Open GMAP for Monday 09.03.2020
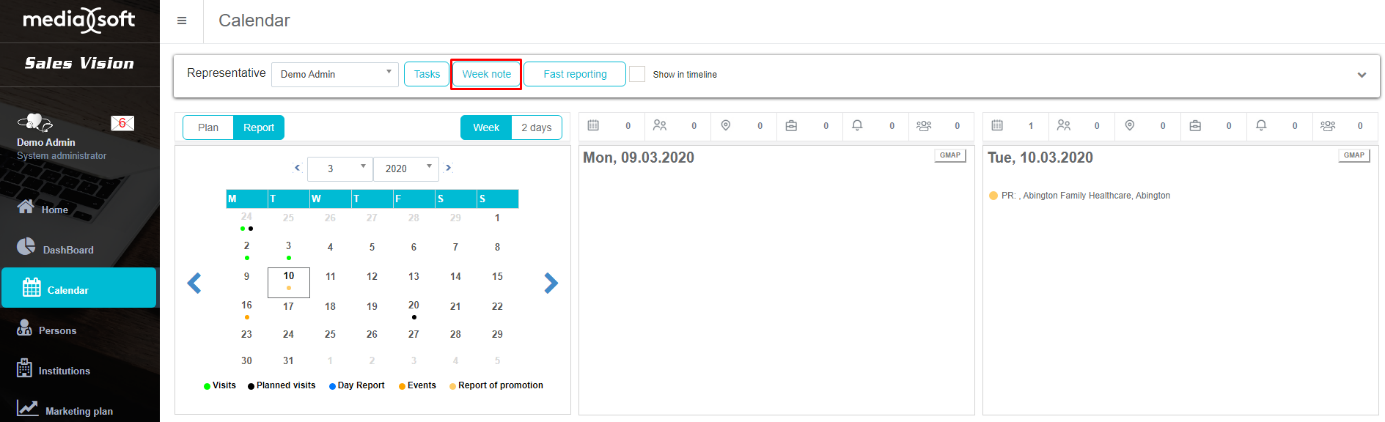This screenshot has height=422, width=1385. click(x=950, y=156)
